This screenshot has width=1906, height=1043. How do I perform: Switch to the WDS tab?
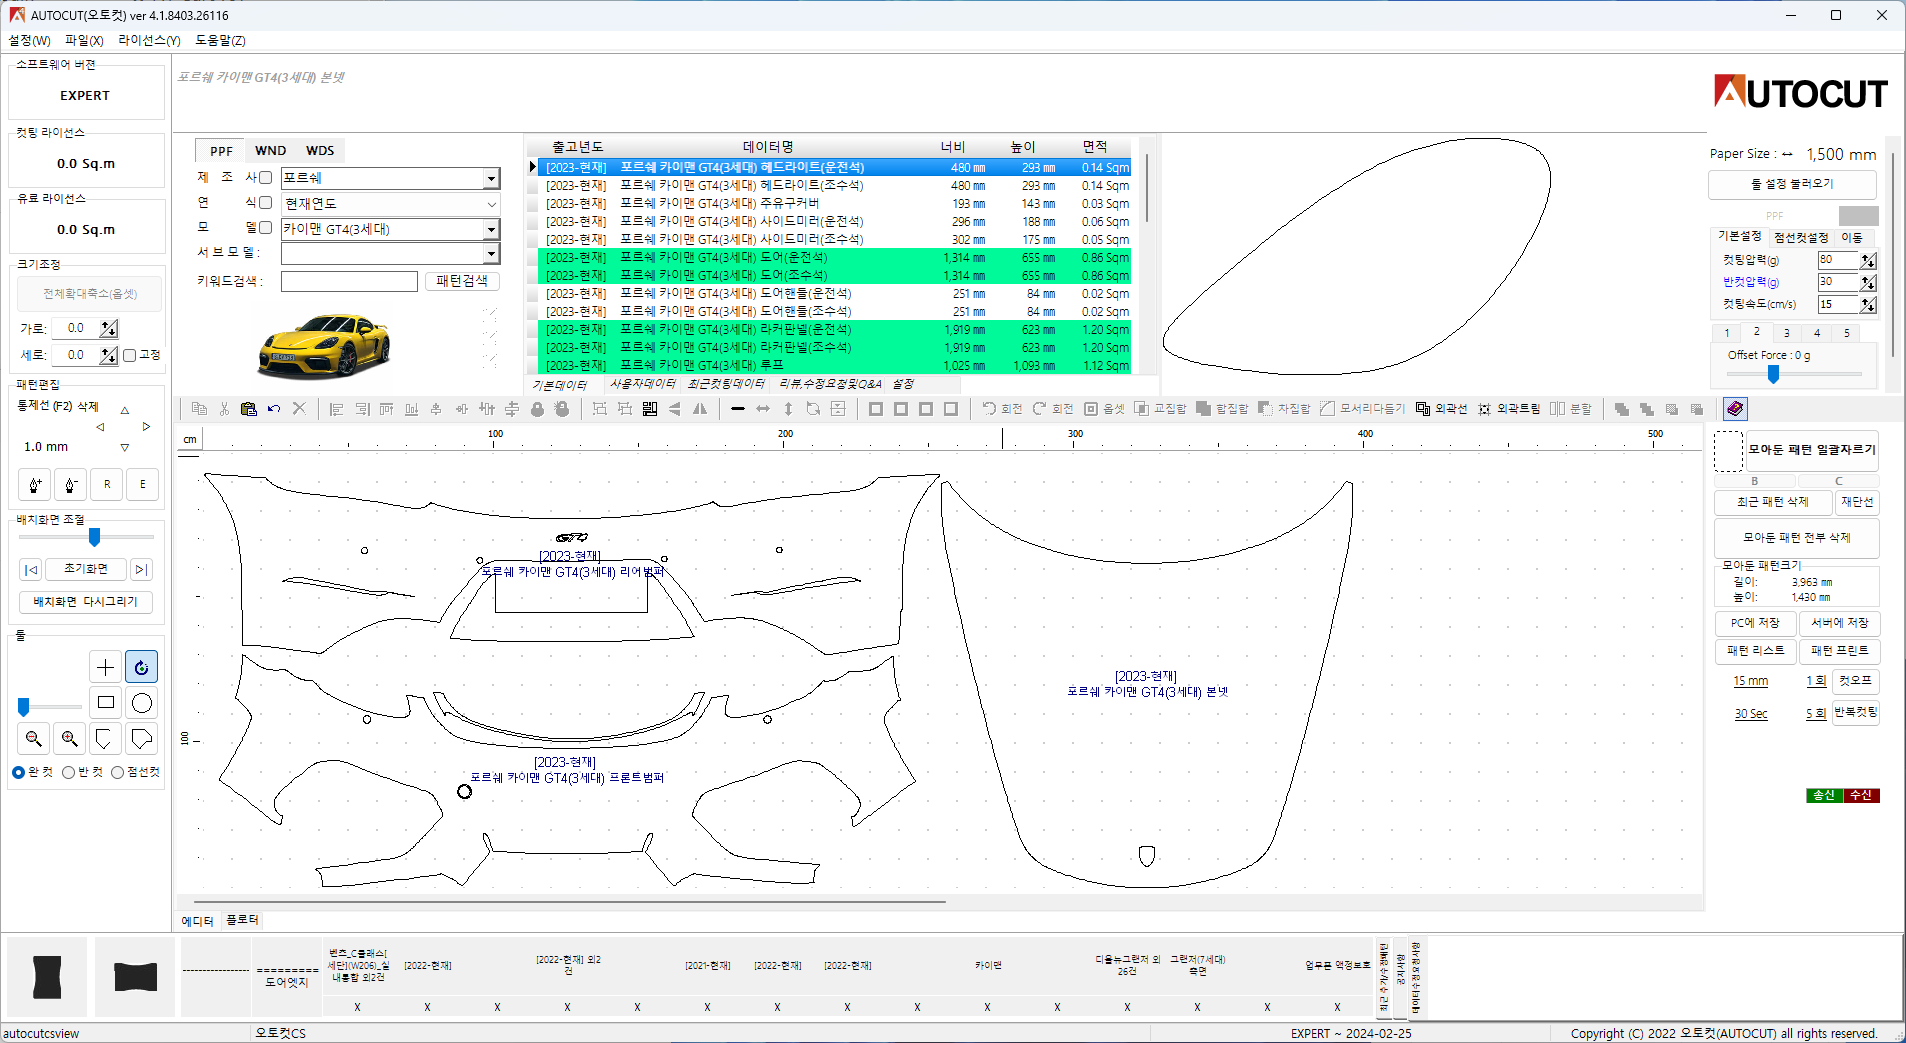320,151
